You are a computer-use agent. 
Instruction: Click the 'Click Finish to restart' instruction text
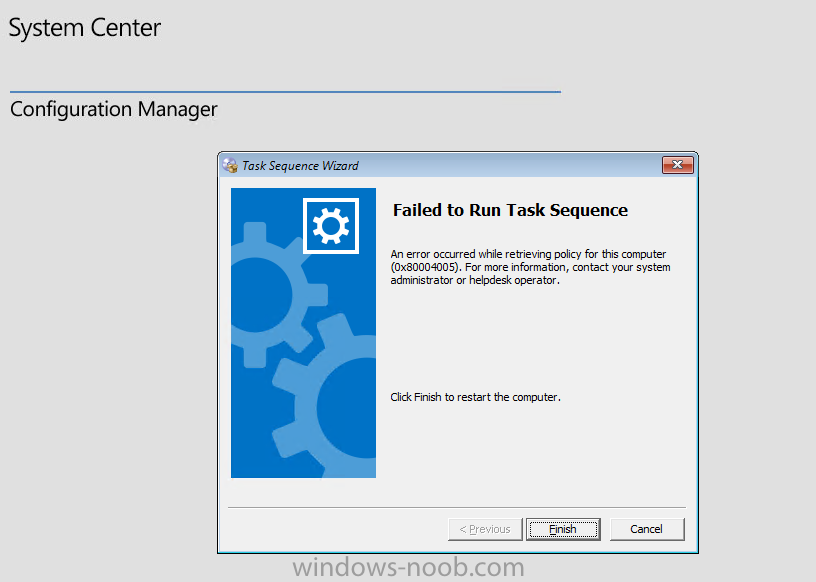[475, 397]
